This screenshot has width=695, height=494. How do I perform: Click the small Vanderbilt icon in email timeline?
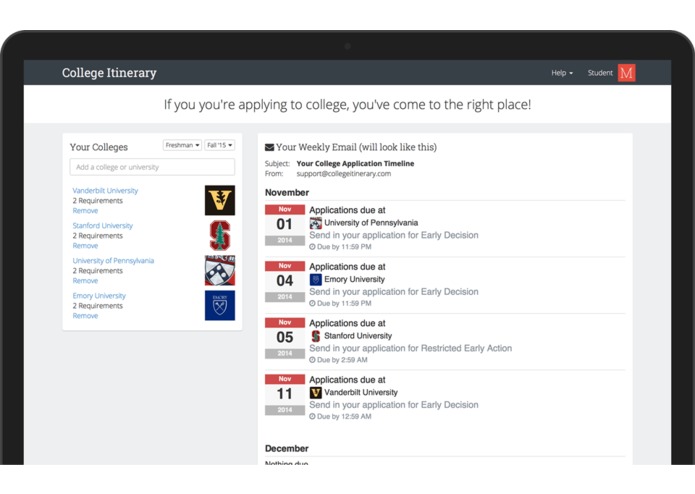[316, 393]
